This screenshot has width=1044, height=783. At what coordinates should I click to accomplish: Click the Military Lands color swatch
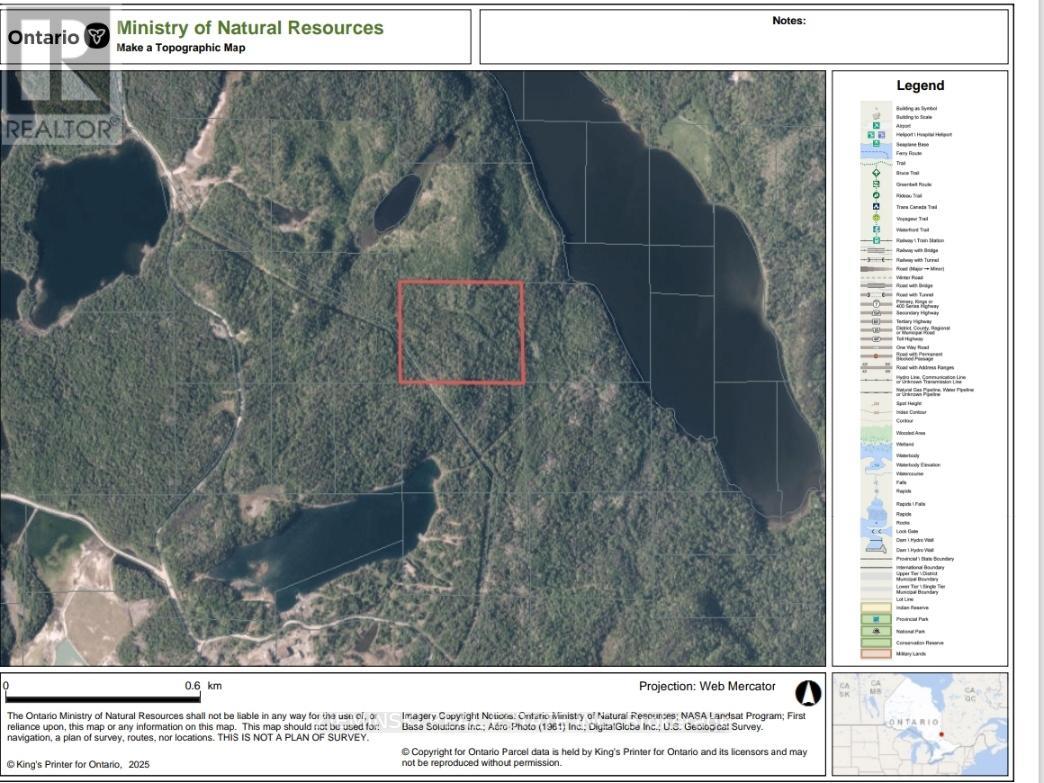[876, 654]
